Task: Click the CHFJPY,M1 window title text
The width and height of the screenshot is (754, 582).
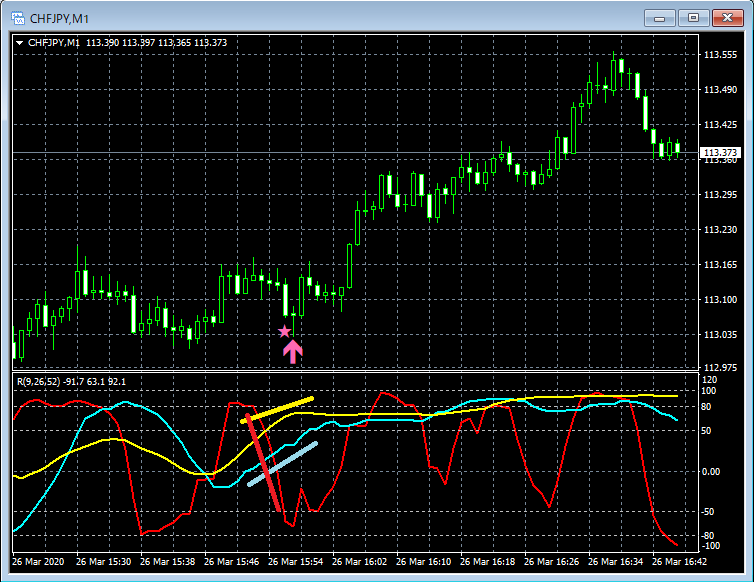Action: [59, 19]
